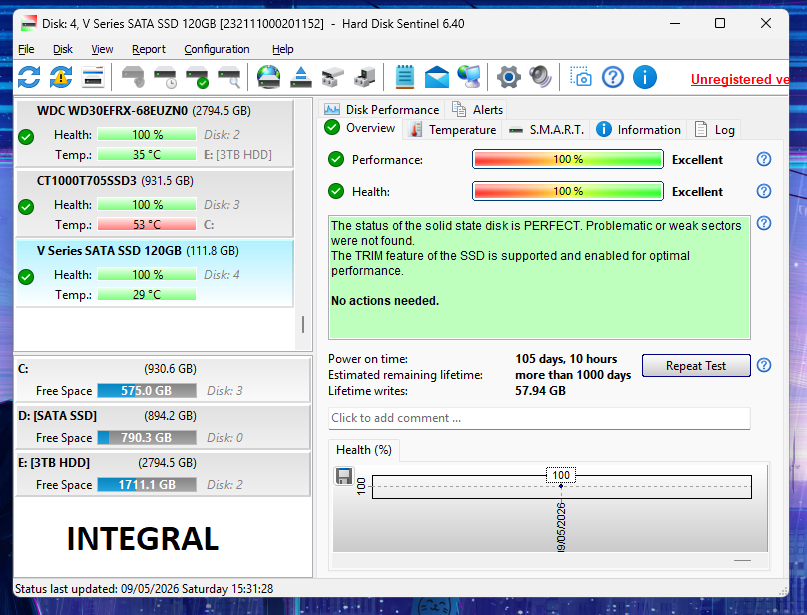Click the Performance 100 % gradient bar
Viewport: 807px width, 615px height.
click(x=568, y=160)
